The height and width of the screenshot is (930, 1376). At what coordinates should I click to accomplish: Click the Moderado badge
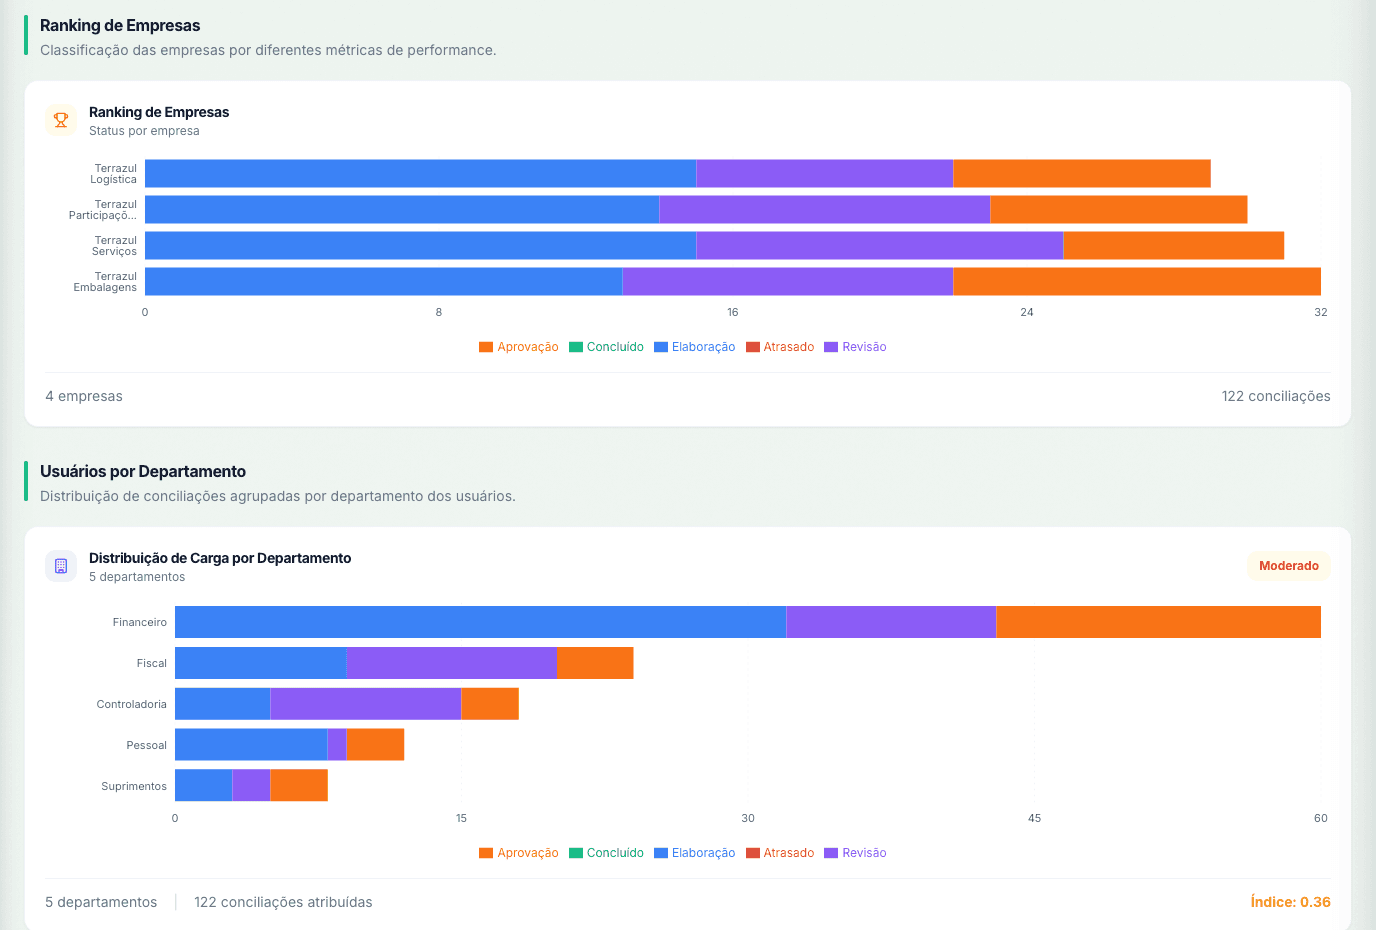(1288, 566)
